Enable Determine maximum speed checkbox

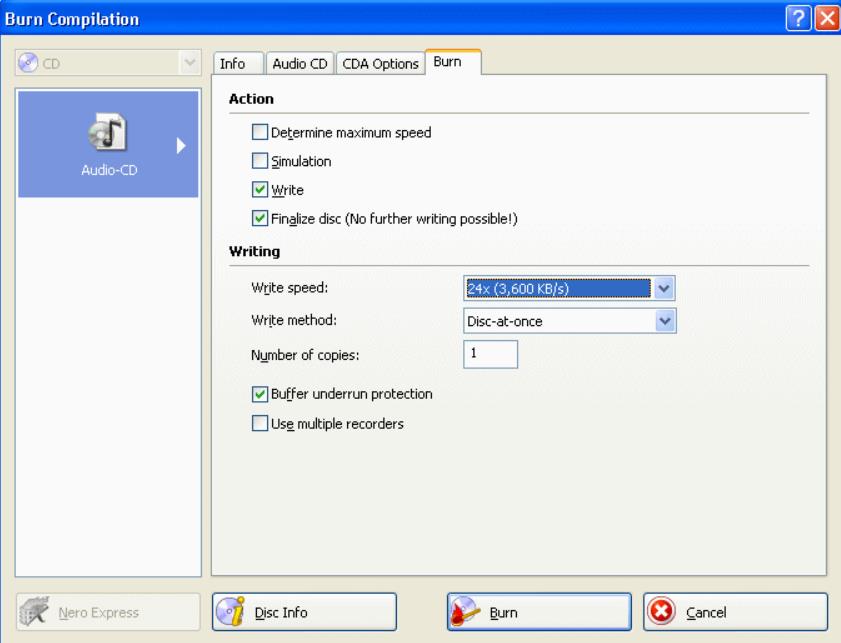click(x=260, y=132)
